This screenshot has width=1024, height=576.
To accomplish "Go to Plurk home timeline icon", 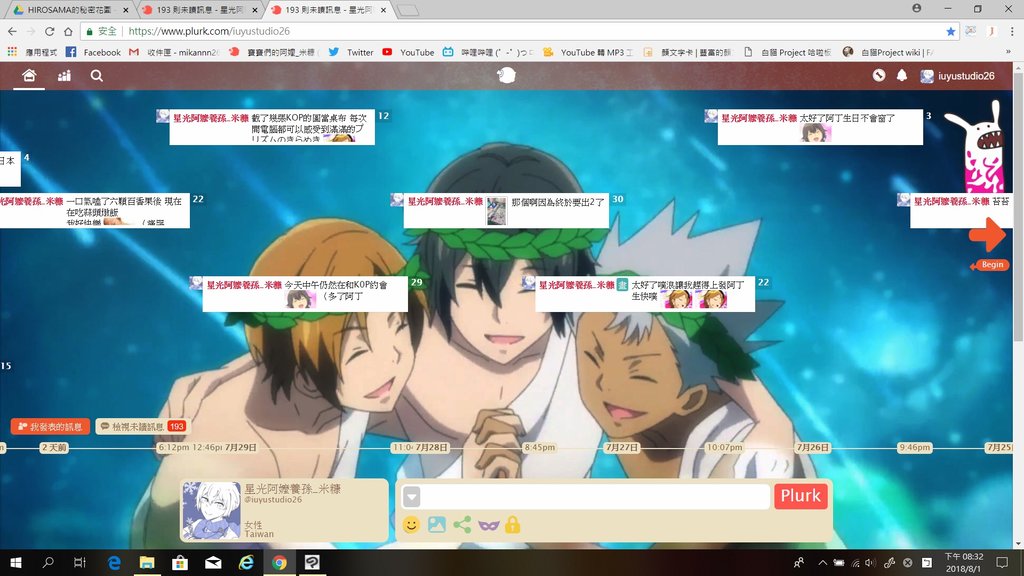I will point(29,76).
